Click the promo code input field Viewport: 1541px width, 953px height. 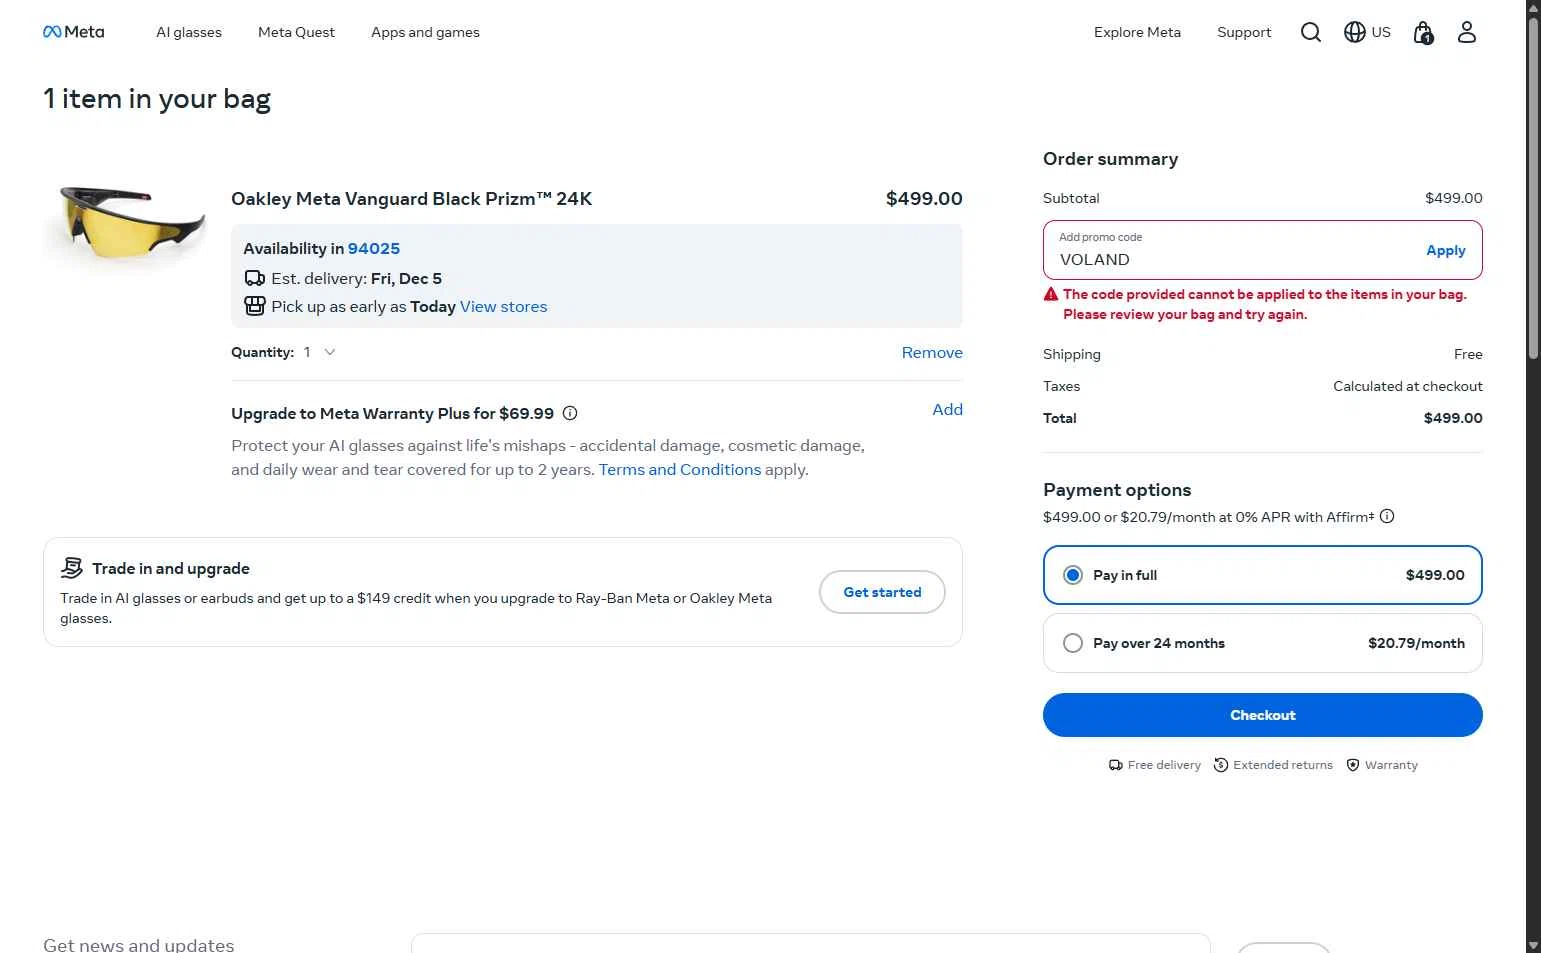click(1230, 259)
